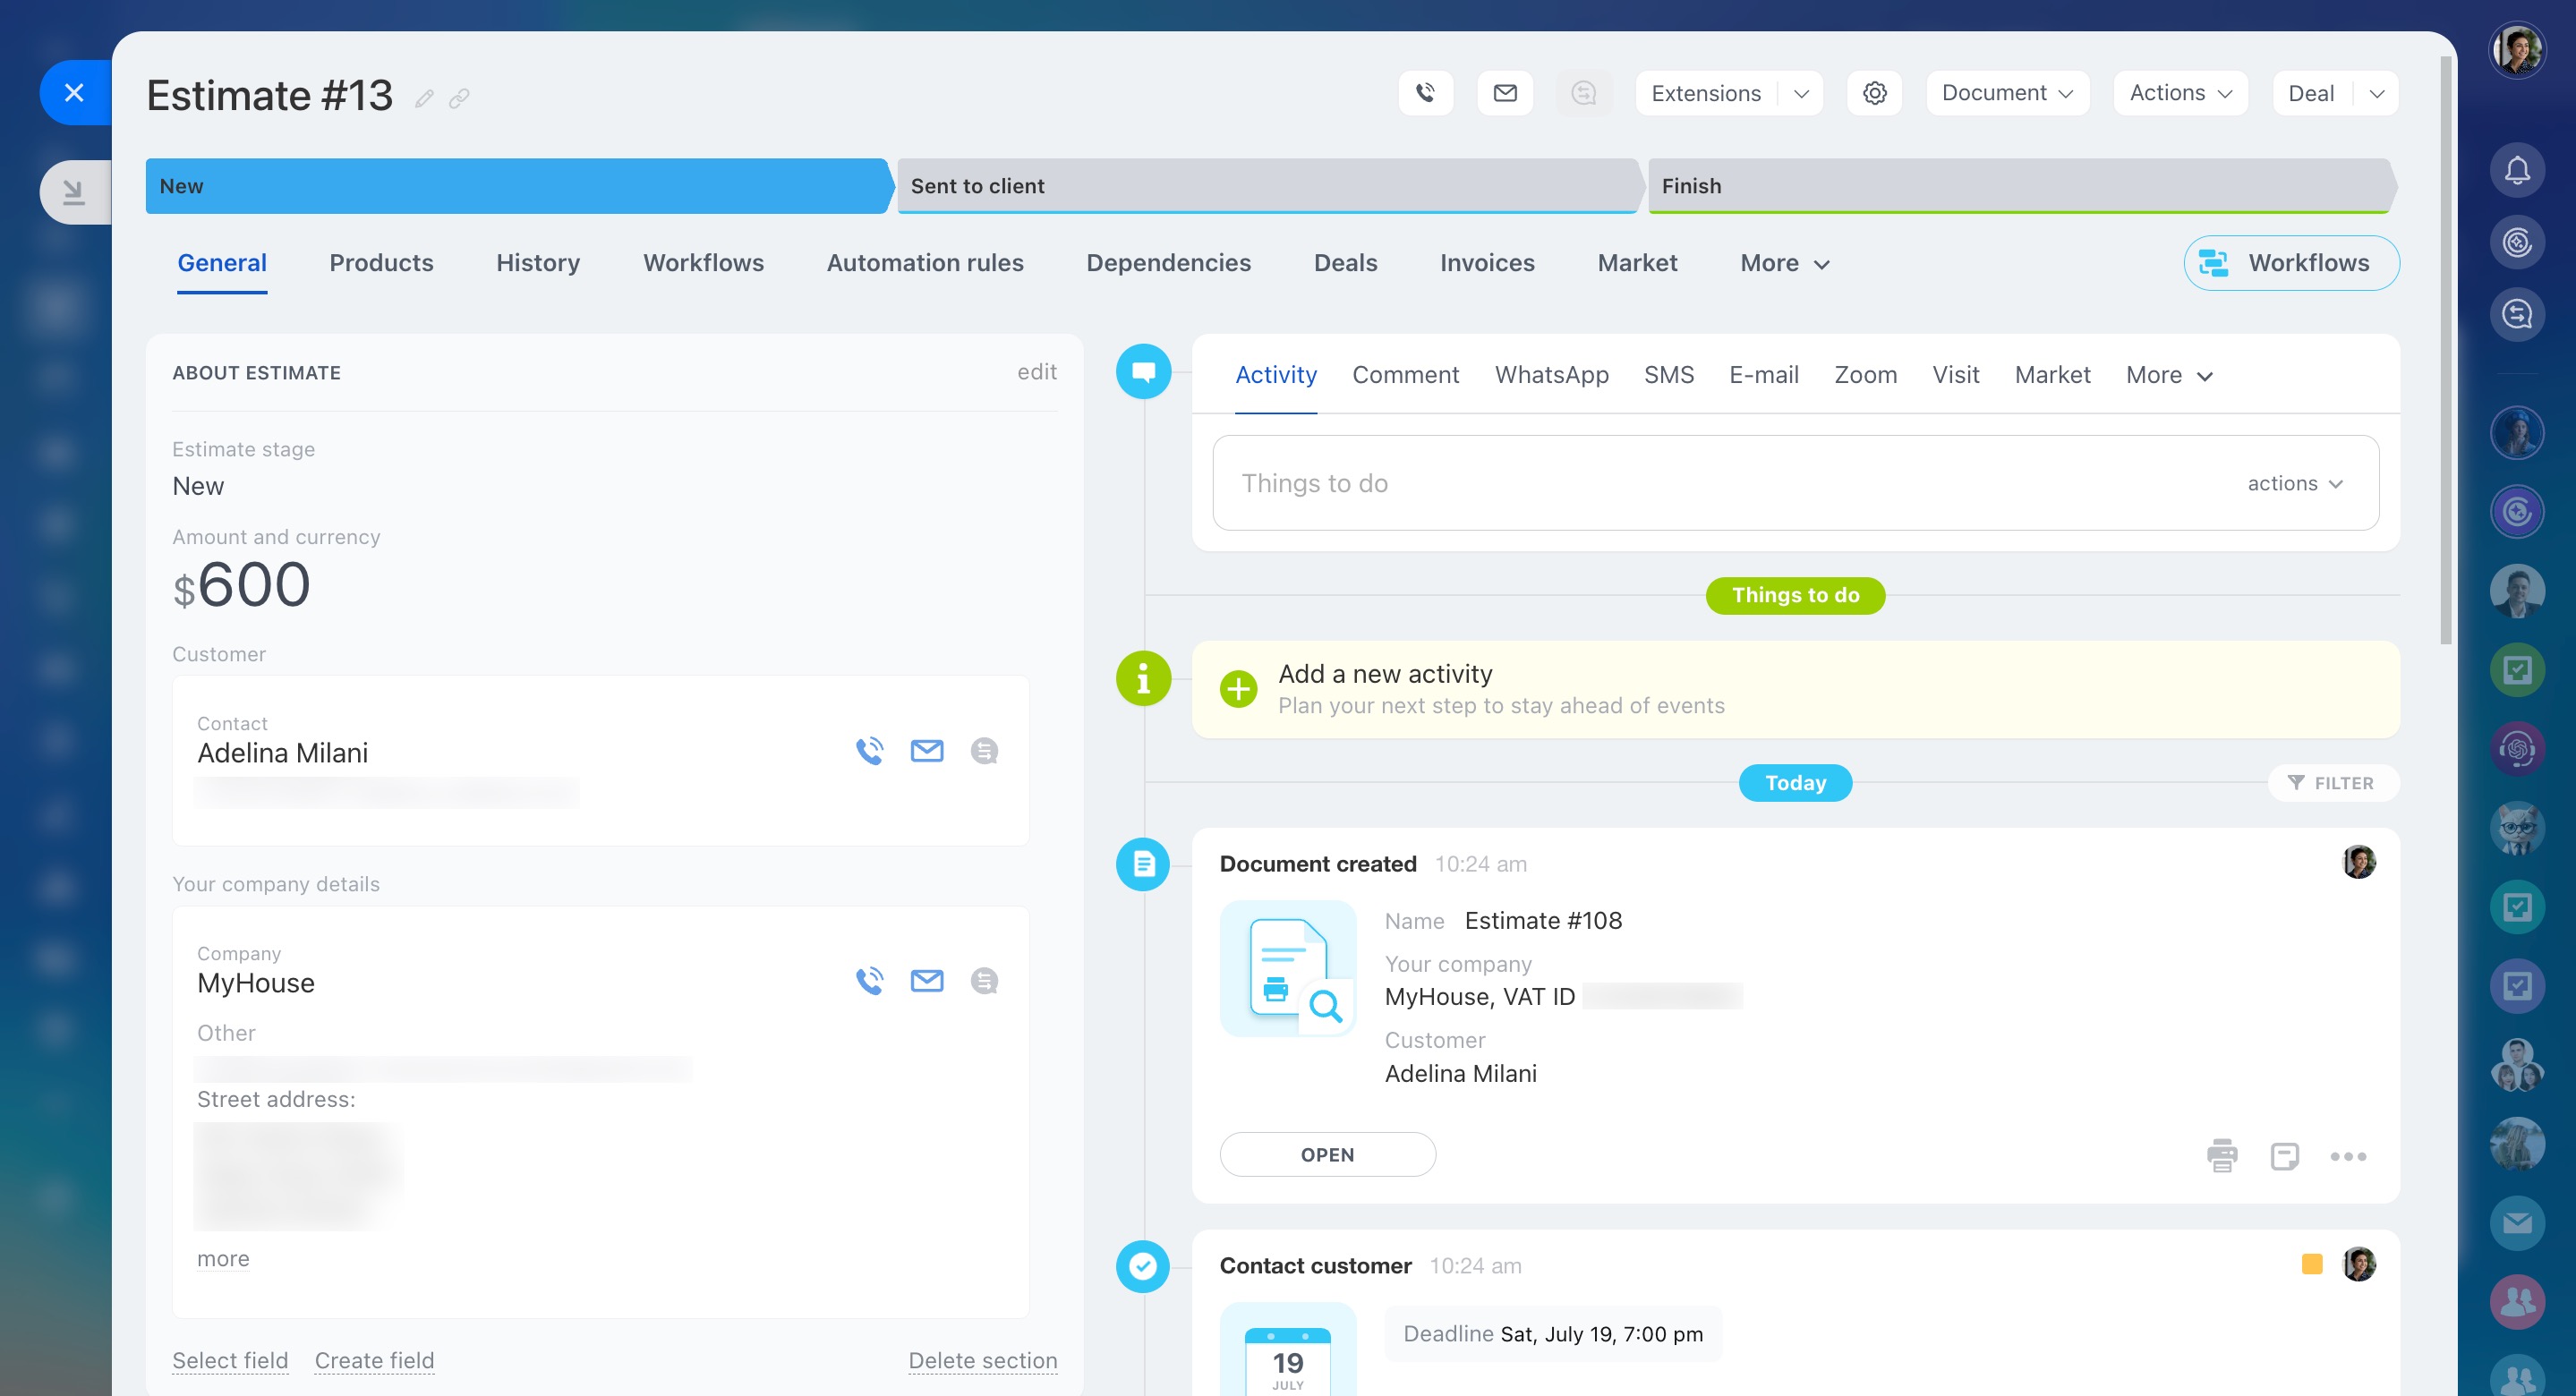Set stage to Sent to client
The width and height of the screenshot is (2576, 1396).
pyautogui.click(x=1266, y=186)
